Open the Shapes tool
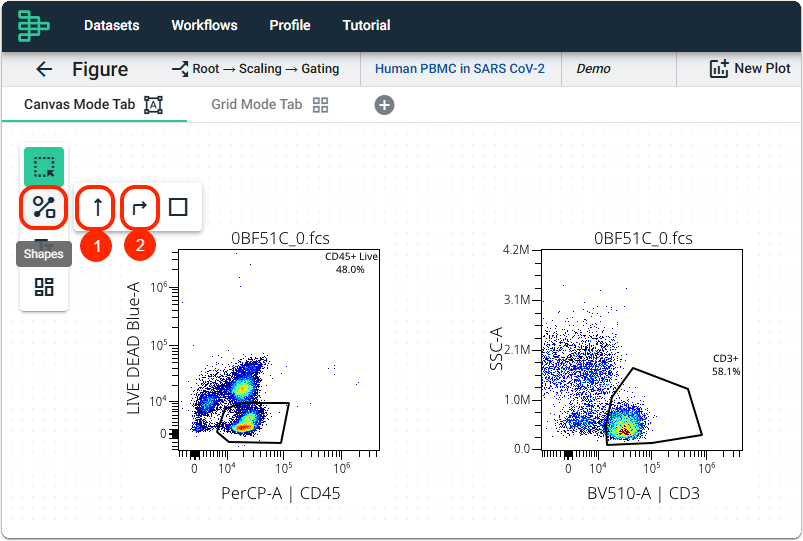This screenshot has width=803, height=541. 44,207
